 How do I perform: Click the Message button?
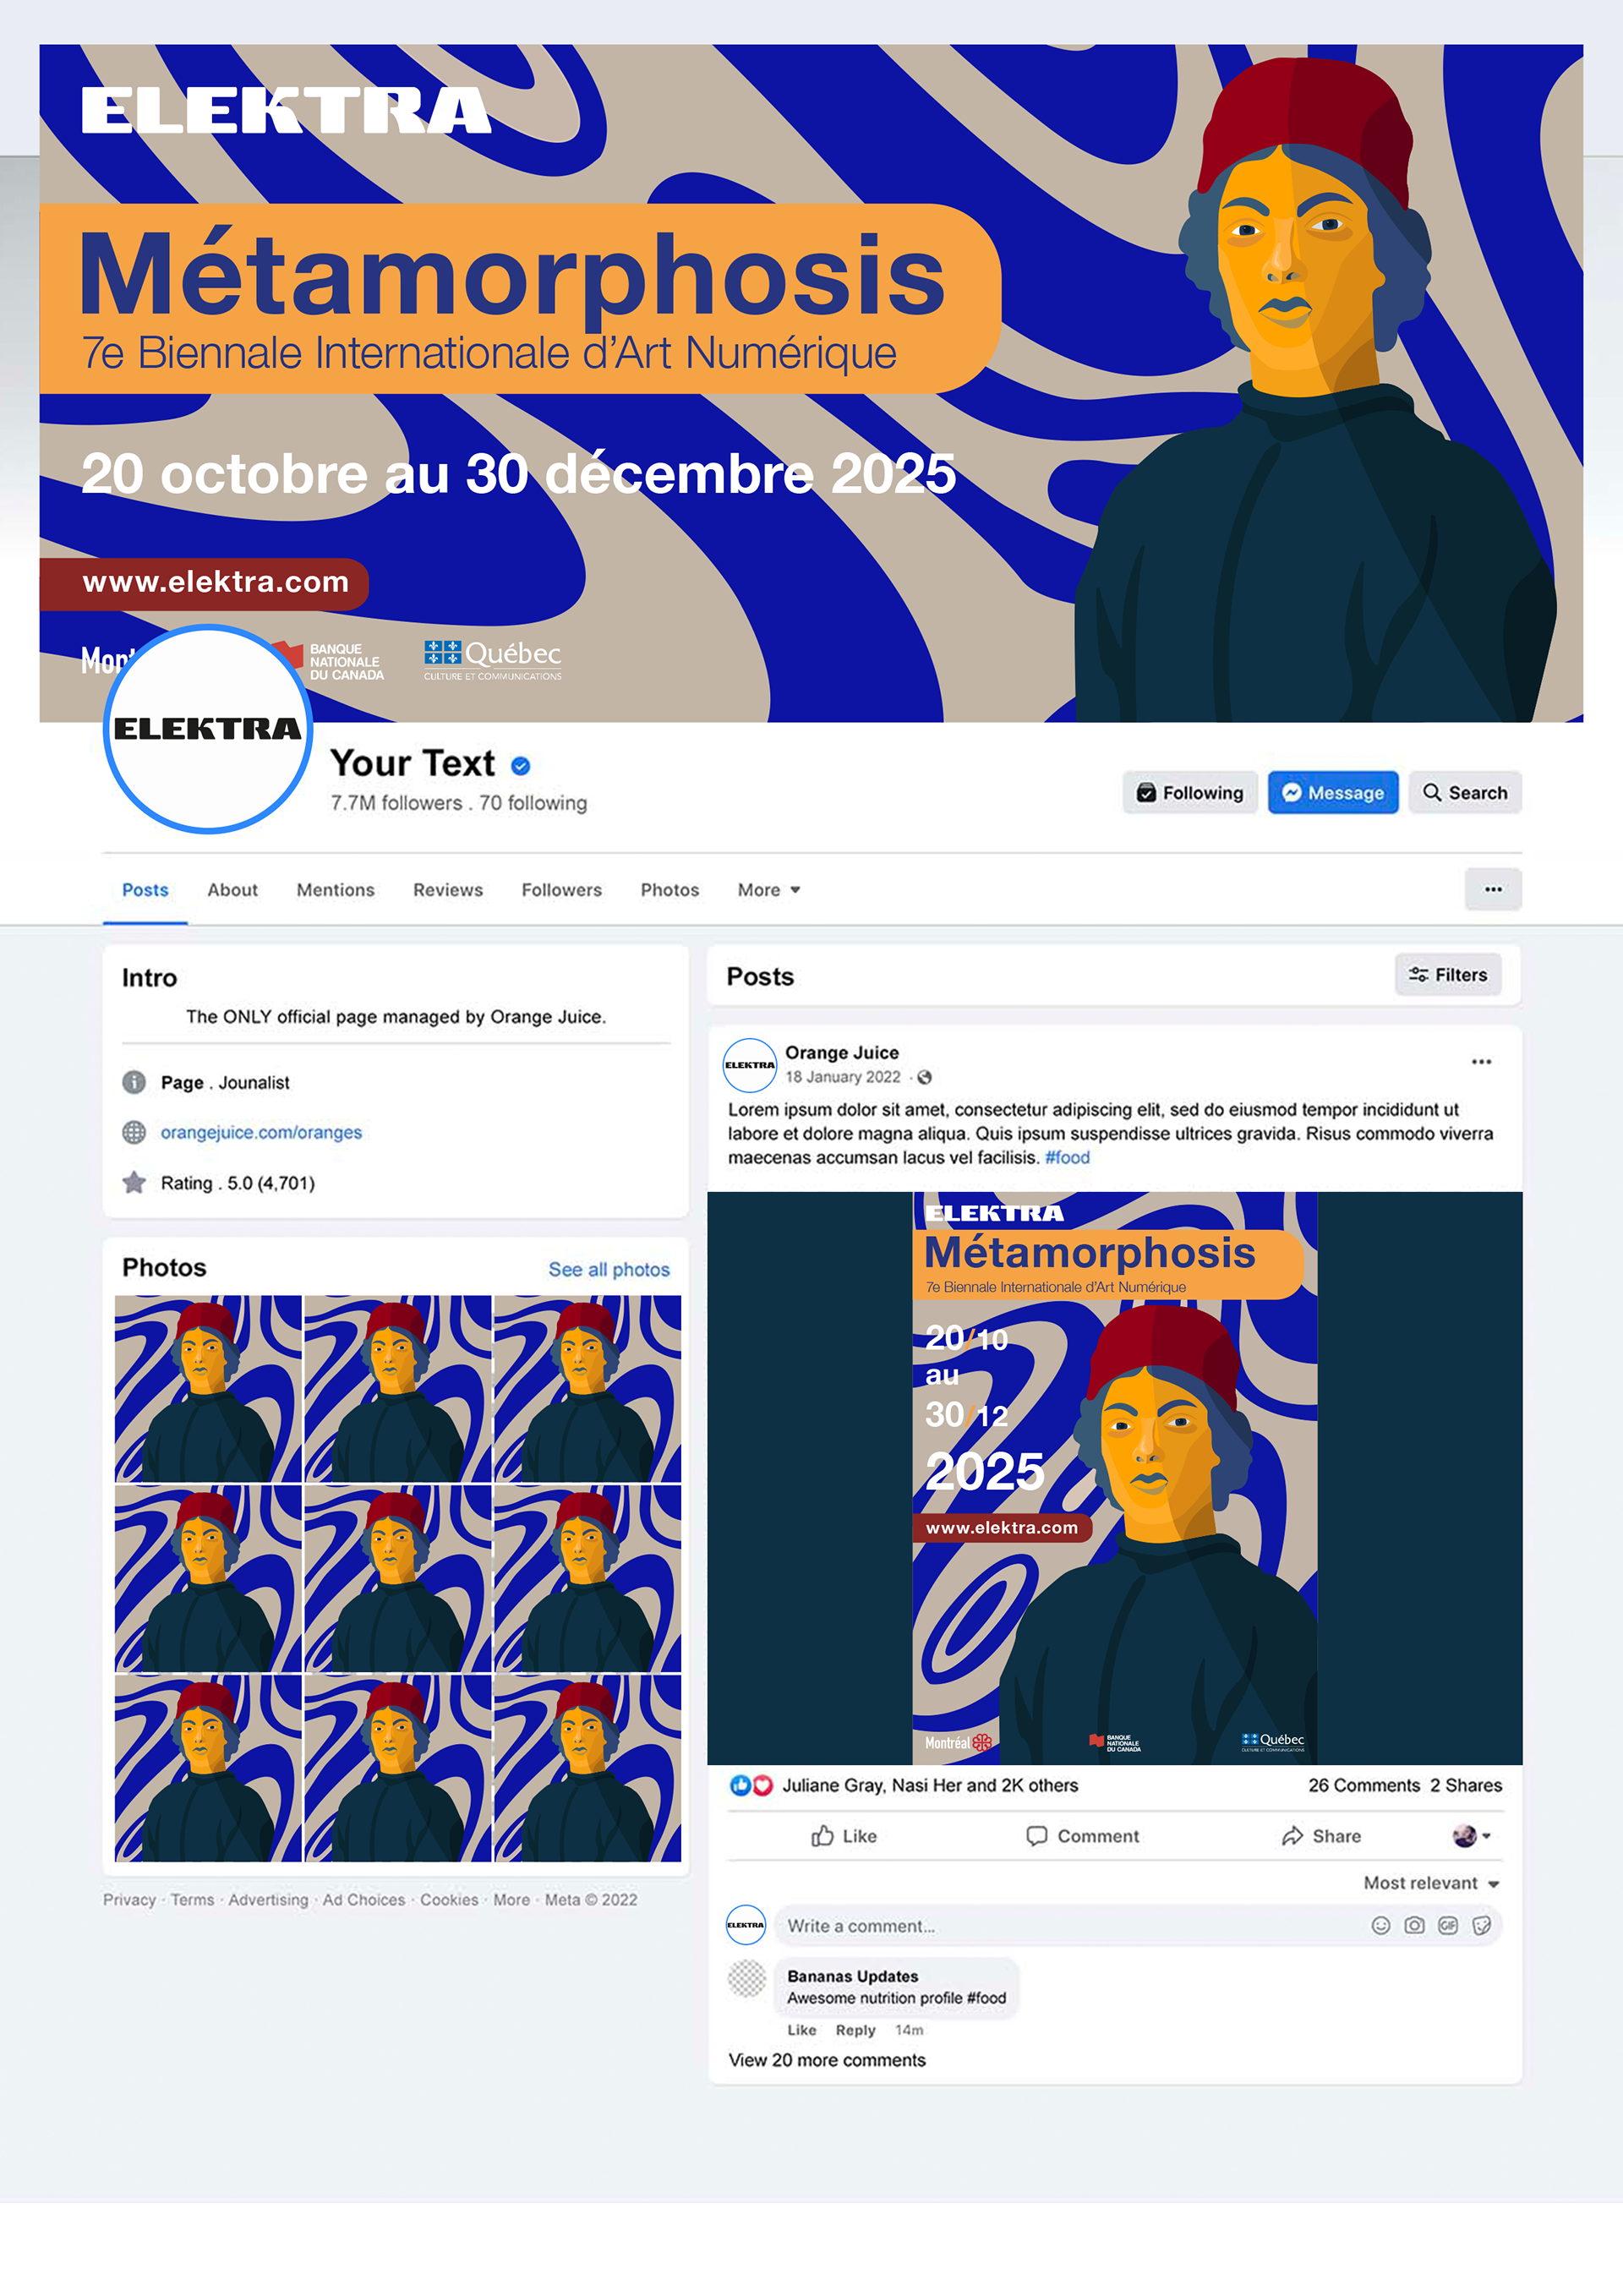tap(1333, 792)
